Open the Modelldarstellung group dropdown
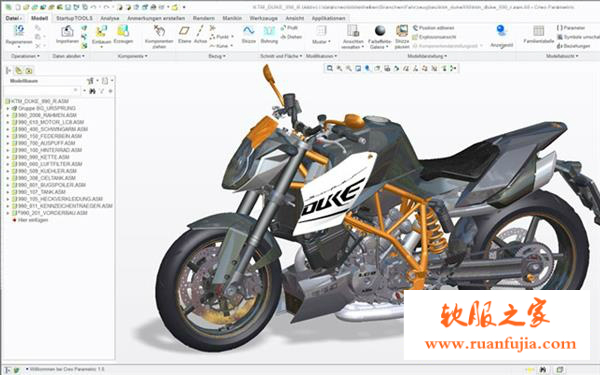This screenshot has height=375, width=600. [427, 56]
